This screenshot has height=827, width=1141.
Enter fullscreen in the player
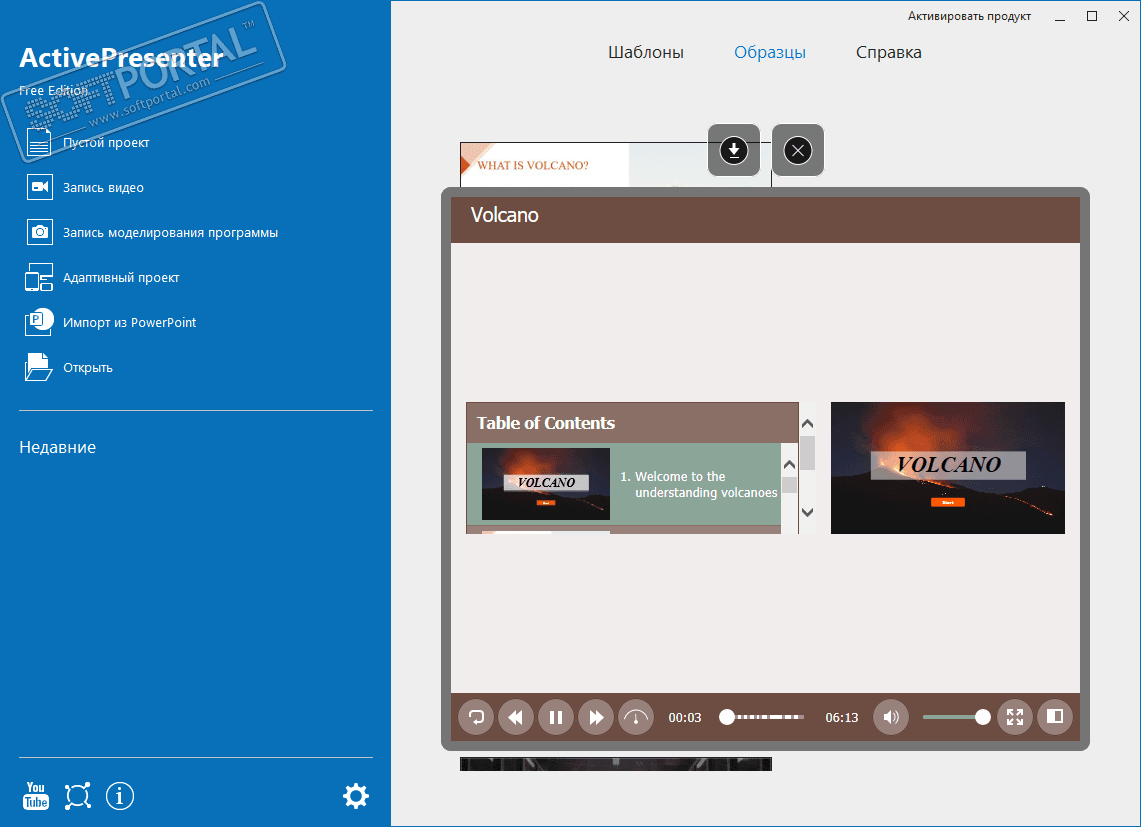pyautogui.click(x=1015, y=717)
